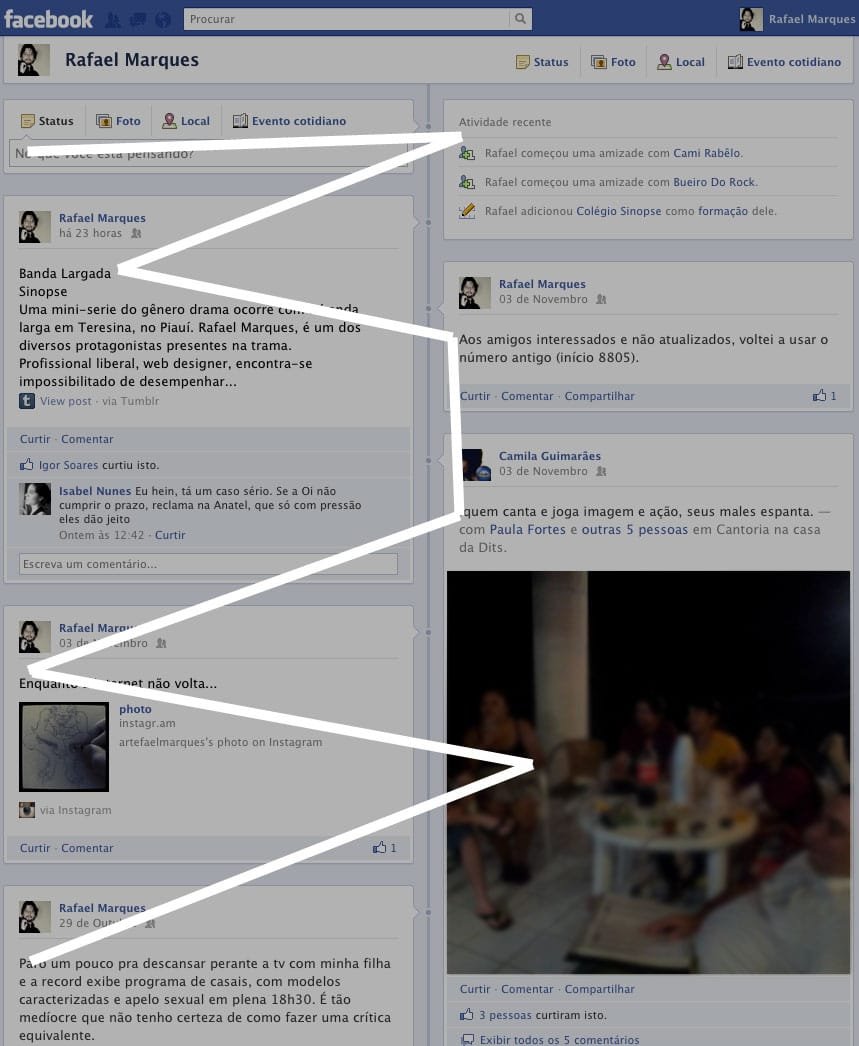Click Compartilhar on the 8805 number post
Screen dimensions: 859x1046
pyautogui.click(x=599, y=396)
